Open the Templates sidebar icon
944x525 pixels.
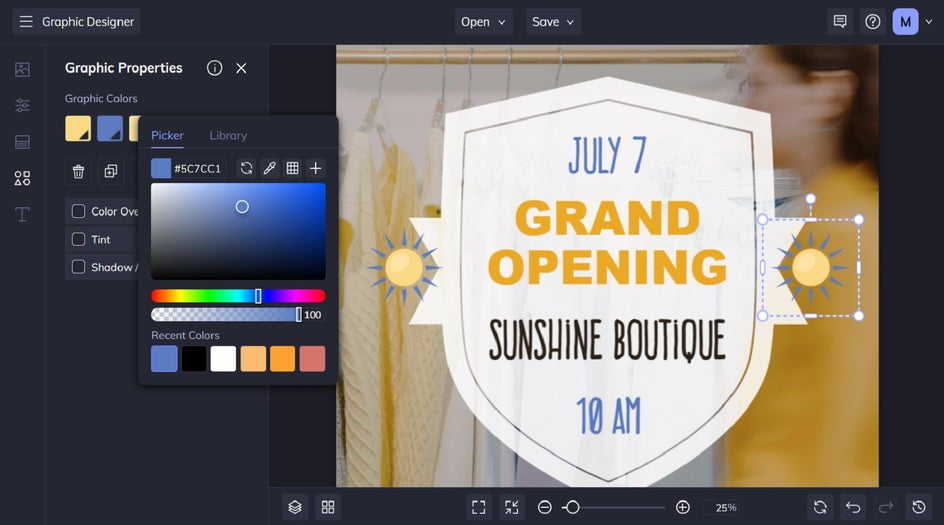point(22,142)
